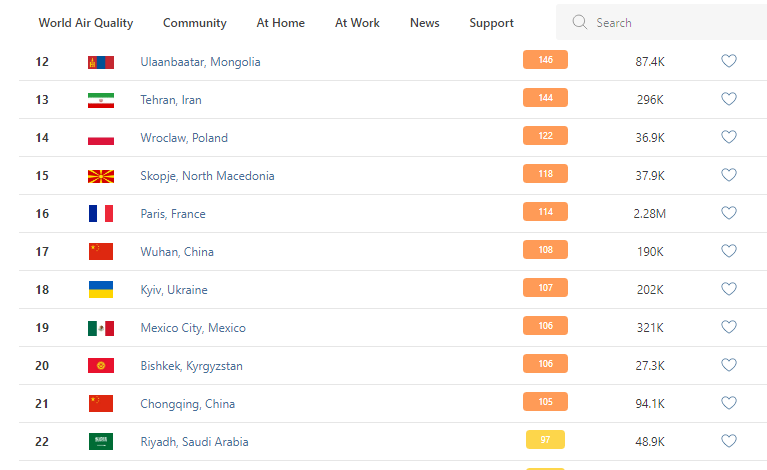Click the heart icon for Wroclaw, Poland
This screenshot has width=767, height=470.
(x=729, y=137)
